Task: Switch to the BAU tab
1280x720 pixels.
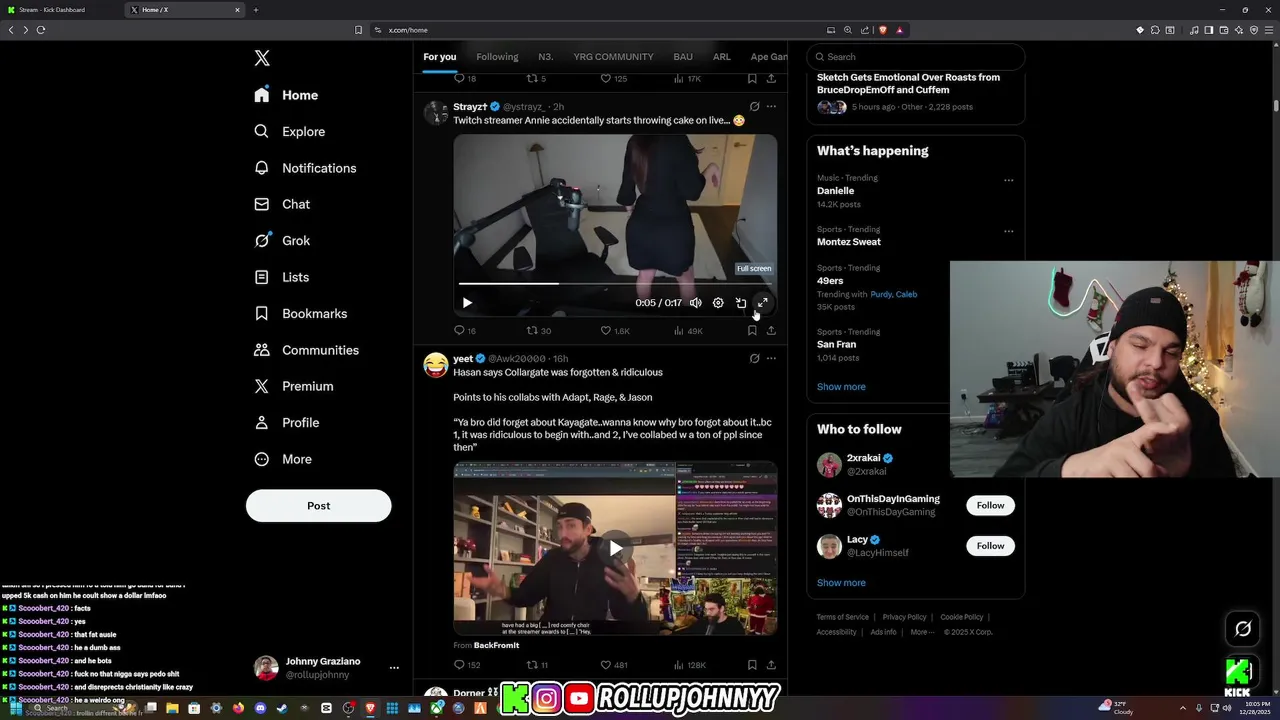Action: pyautogui.click(x=683, y=57)
